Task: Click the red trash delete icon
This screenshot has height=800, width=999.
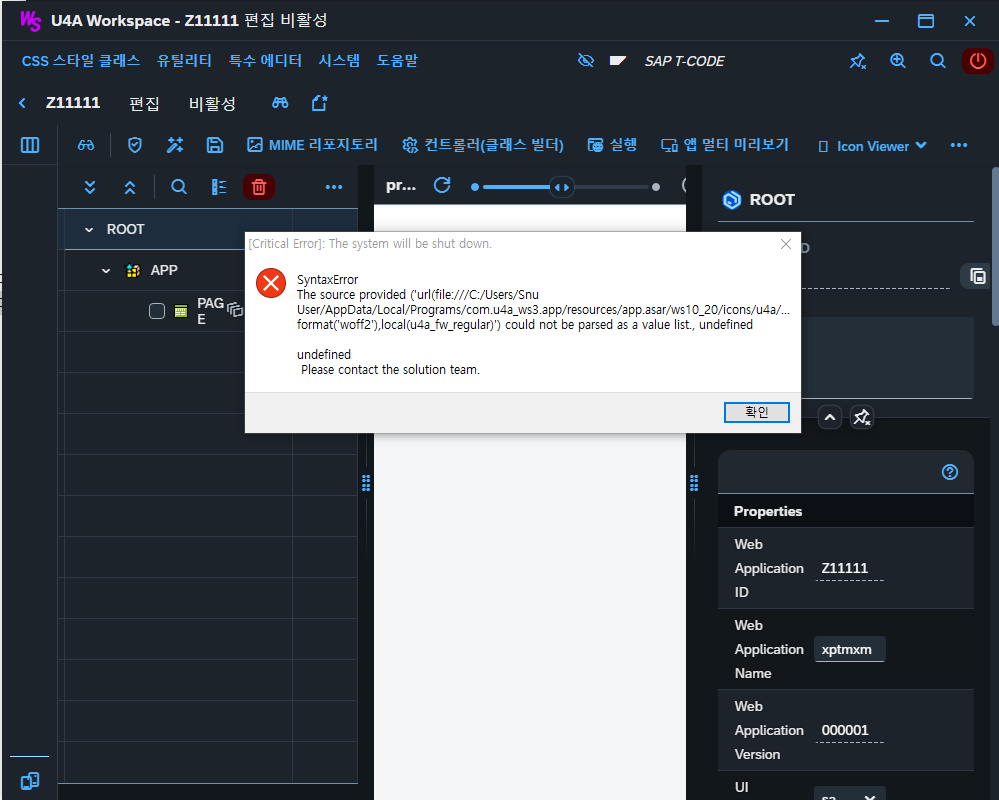Action: point(258,187)
